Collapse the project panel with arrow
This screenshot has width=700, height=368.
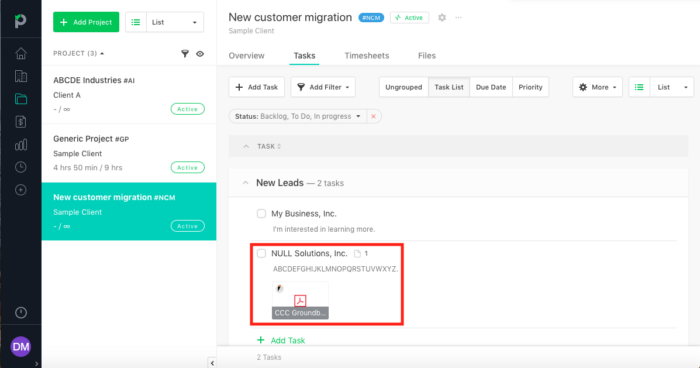(x=212, y=363)
